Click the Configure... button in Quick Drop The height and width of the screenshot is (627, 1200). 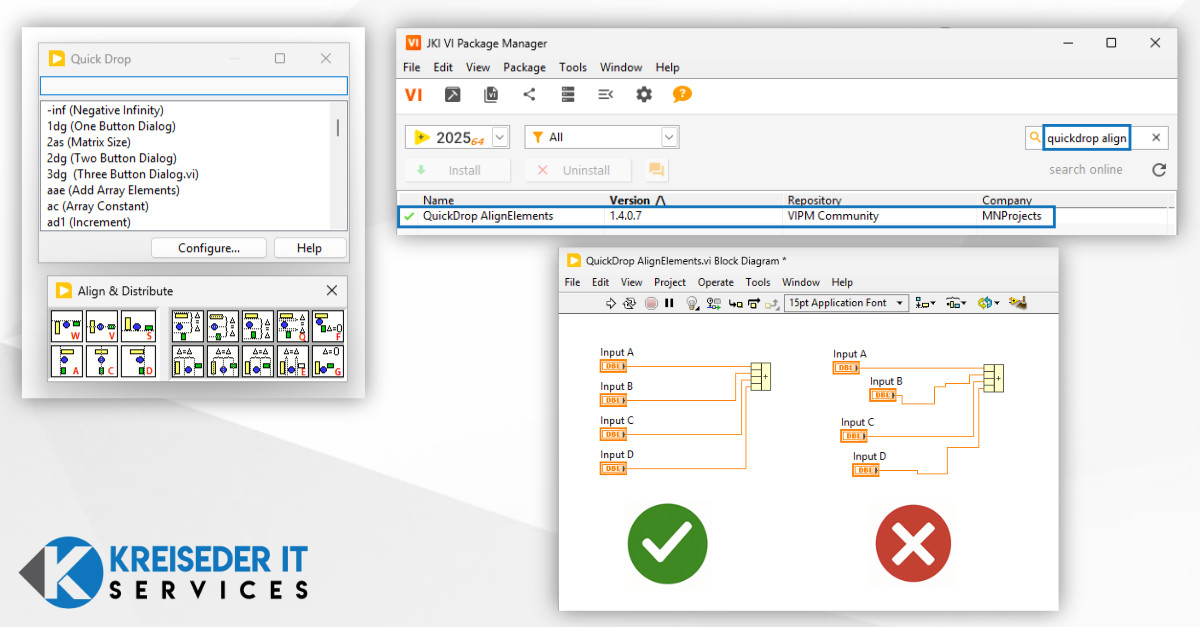tap(209, 248)
